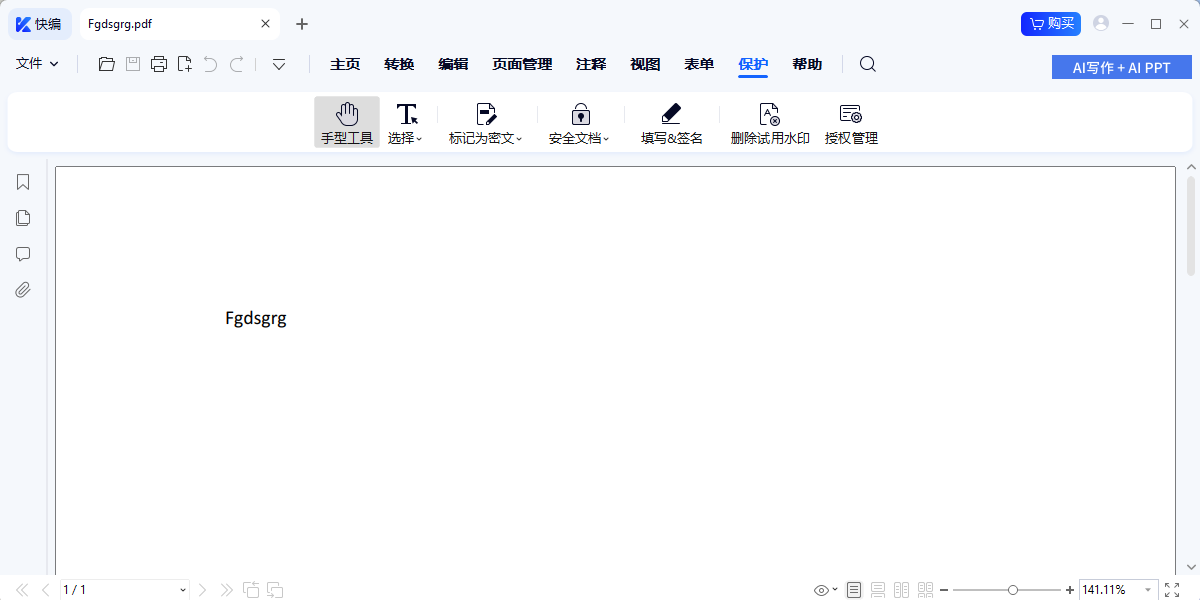Click the next view icon
The height and width of the screenshot is (600, 1200).
click(x=275, y=590)
